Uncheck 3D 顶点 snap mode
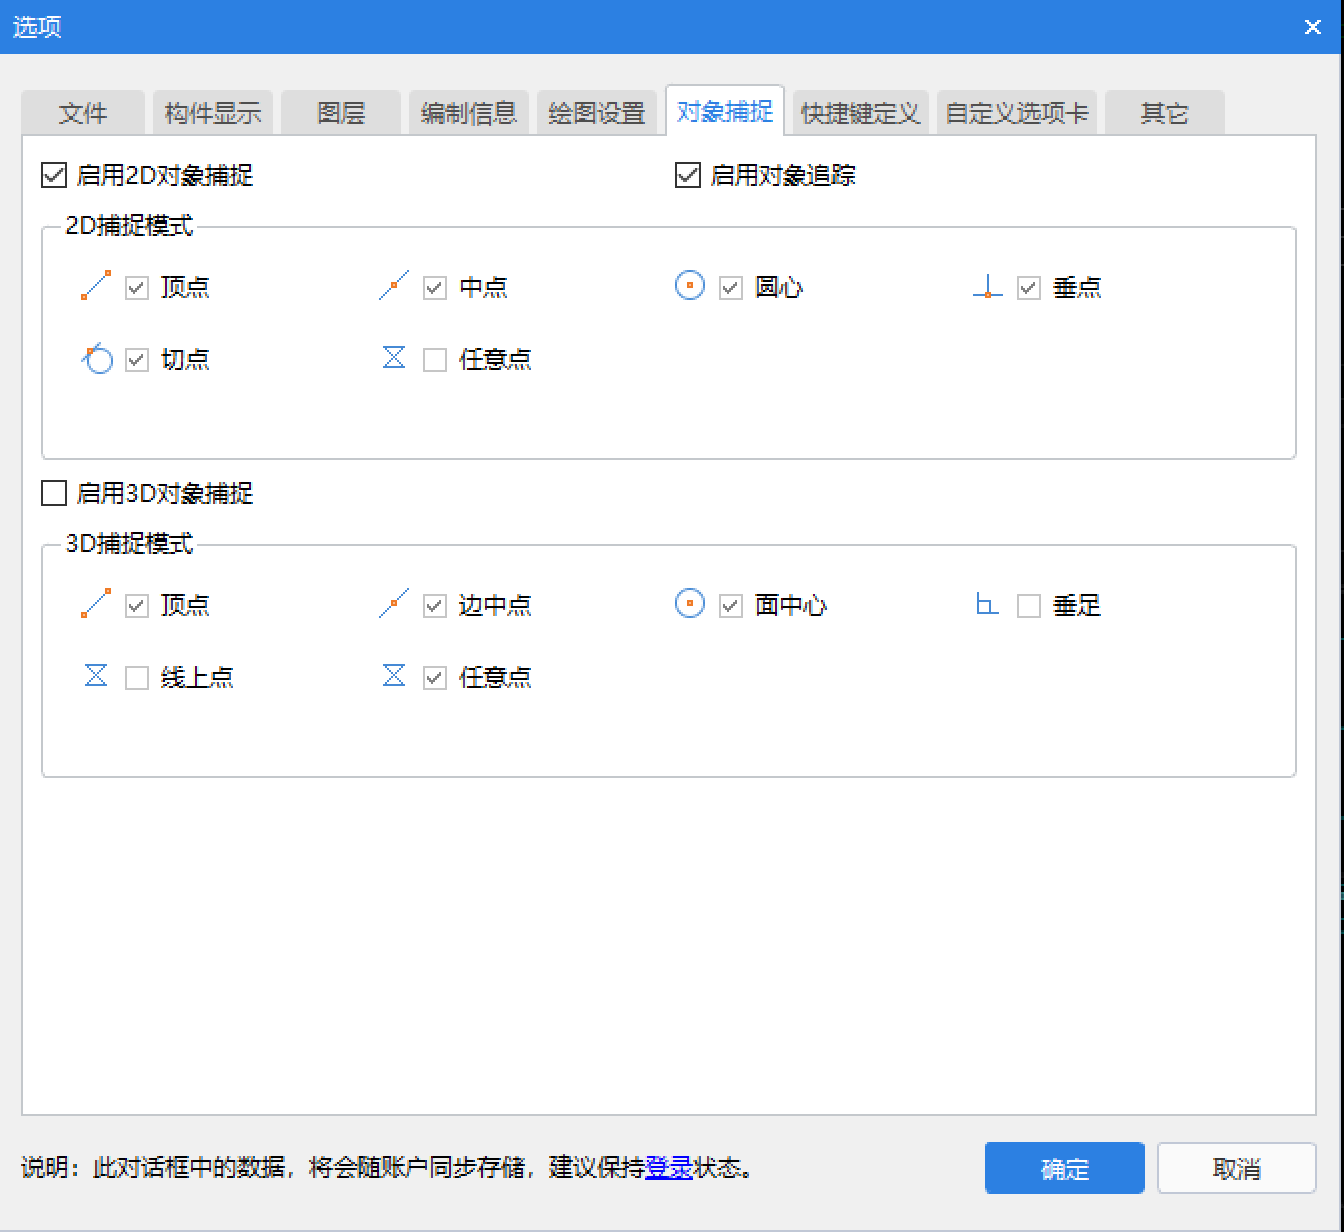Image resolution: width=1344 pixels, height=1232 pixels. tap(137, 606)
